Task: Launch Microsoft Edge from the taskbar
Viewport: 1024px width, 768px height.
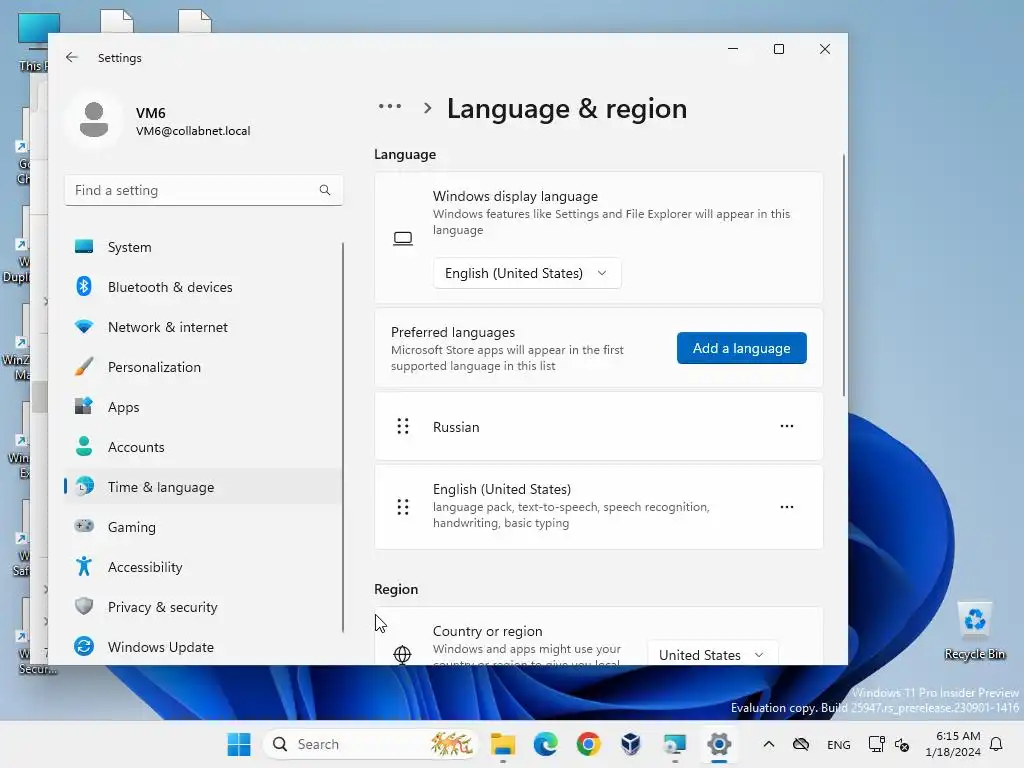Action: tap(545, 744)
